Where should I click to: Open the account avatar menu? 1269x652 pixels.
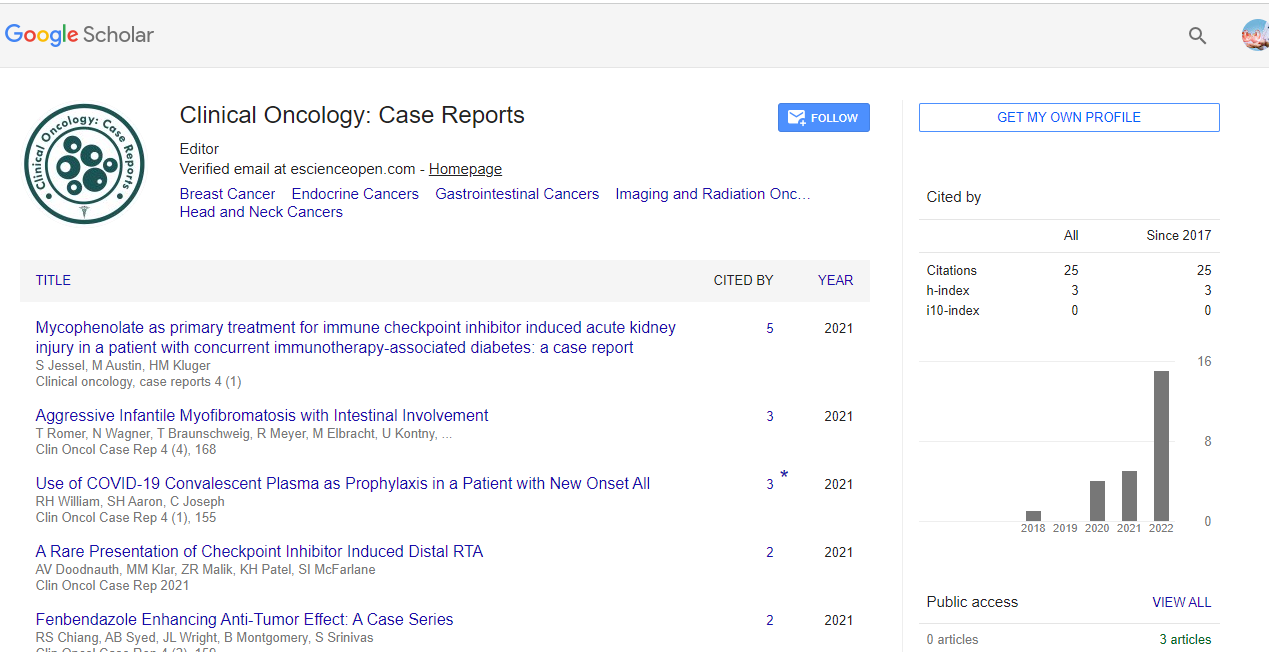(x=1255, y=36)
